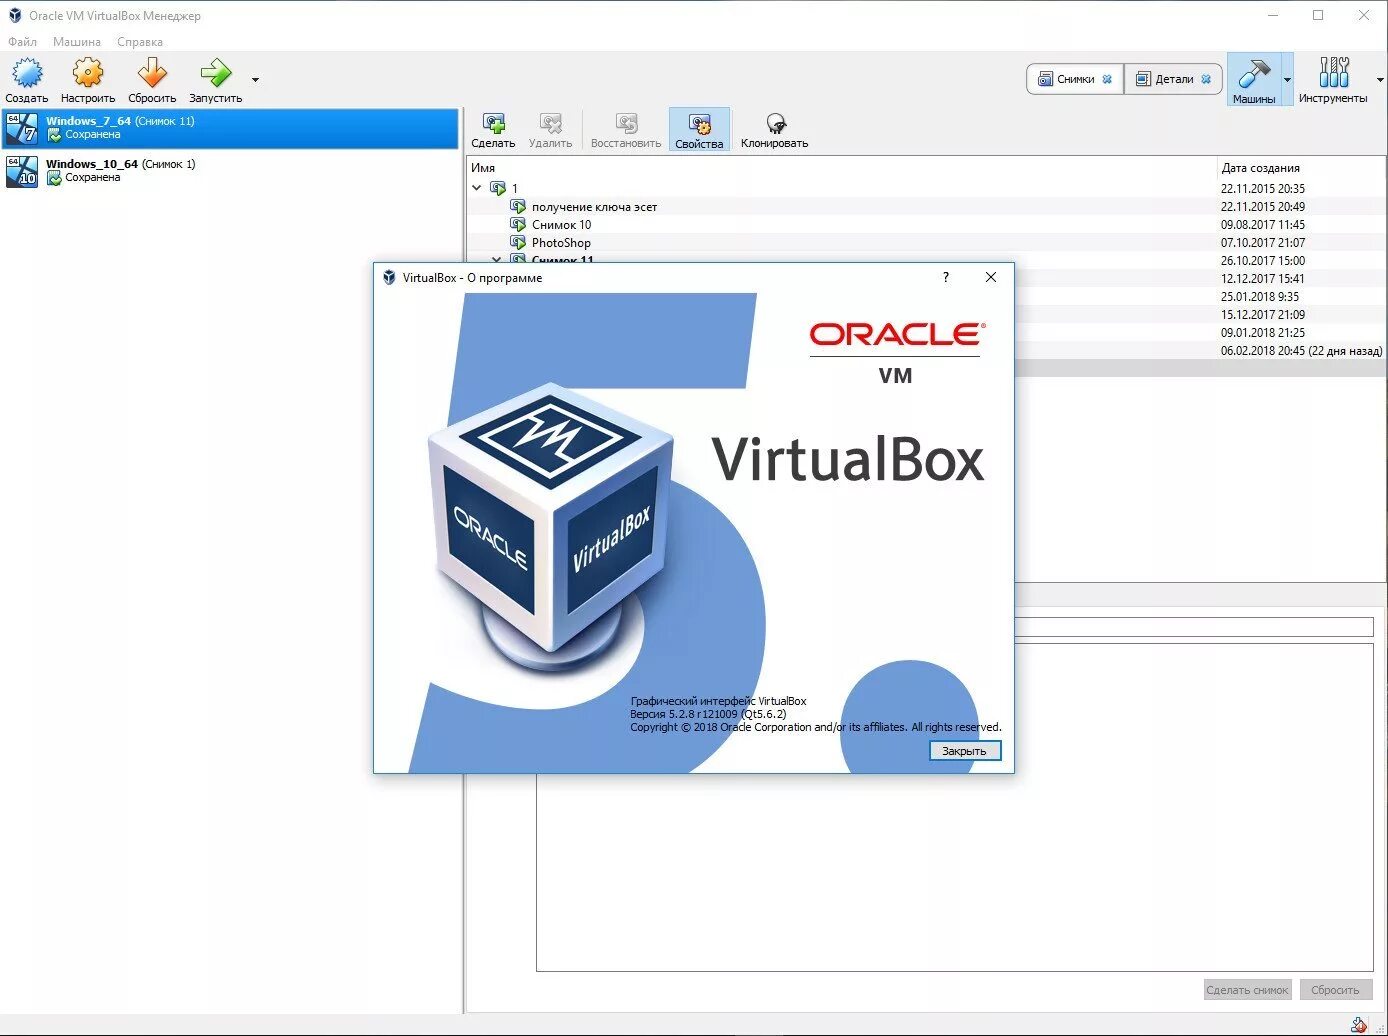Click VirtualBox icon in main title bar
The image size is (1388, 1036).
click(14, 15)
